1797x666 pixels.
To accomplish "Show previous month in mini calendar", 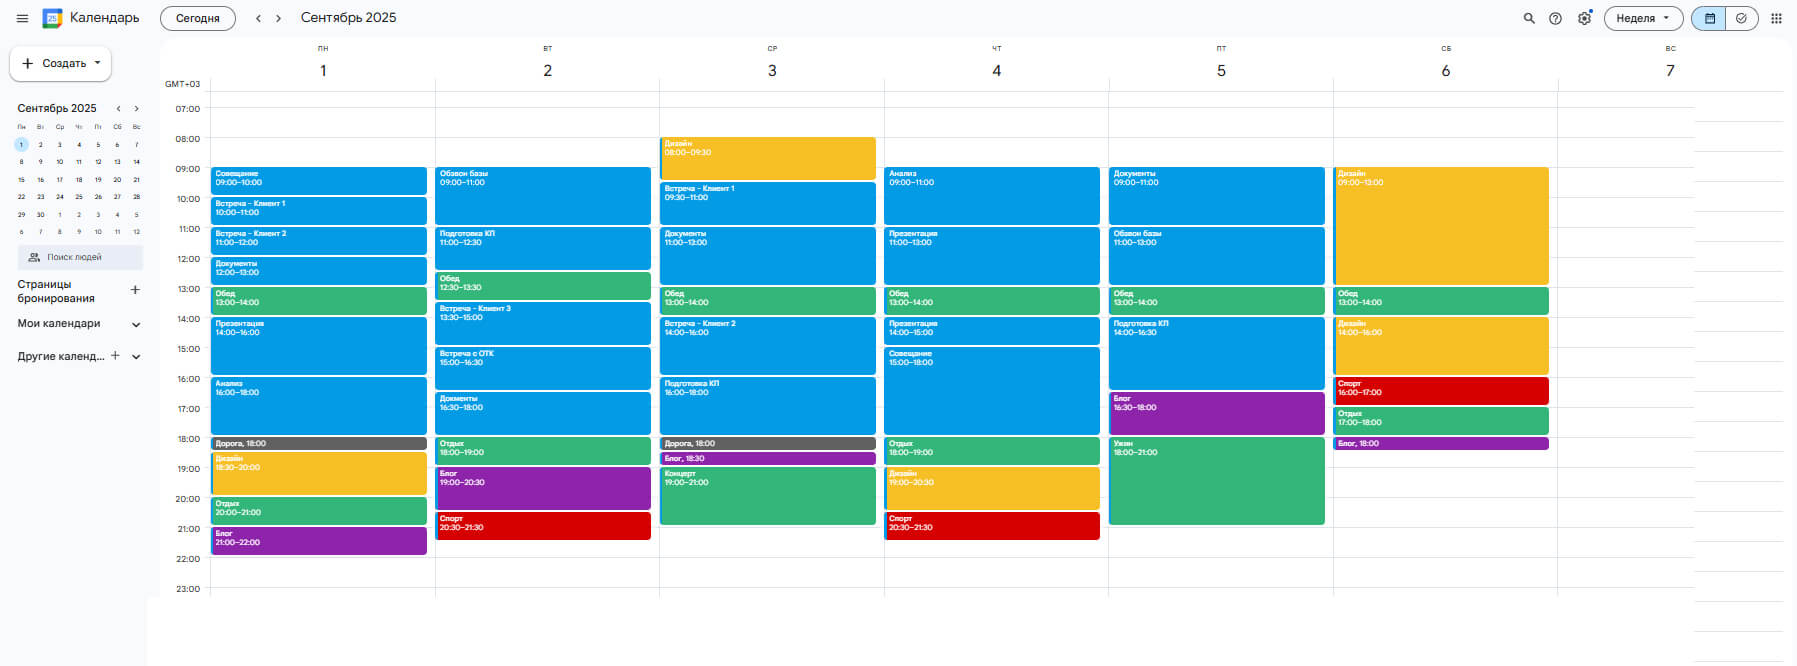I will tap(118, 108).
